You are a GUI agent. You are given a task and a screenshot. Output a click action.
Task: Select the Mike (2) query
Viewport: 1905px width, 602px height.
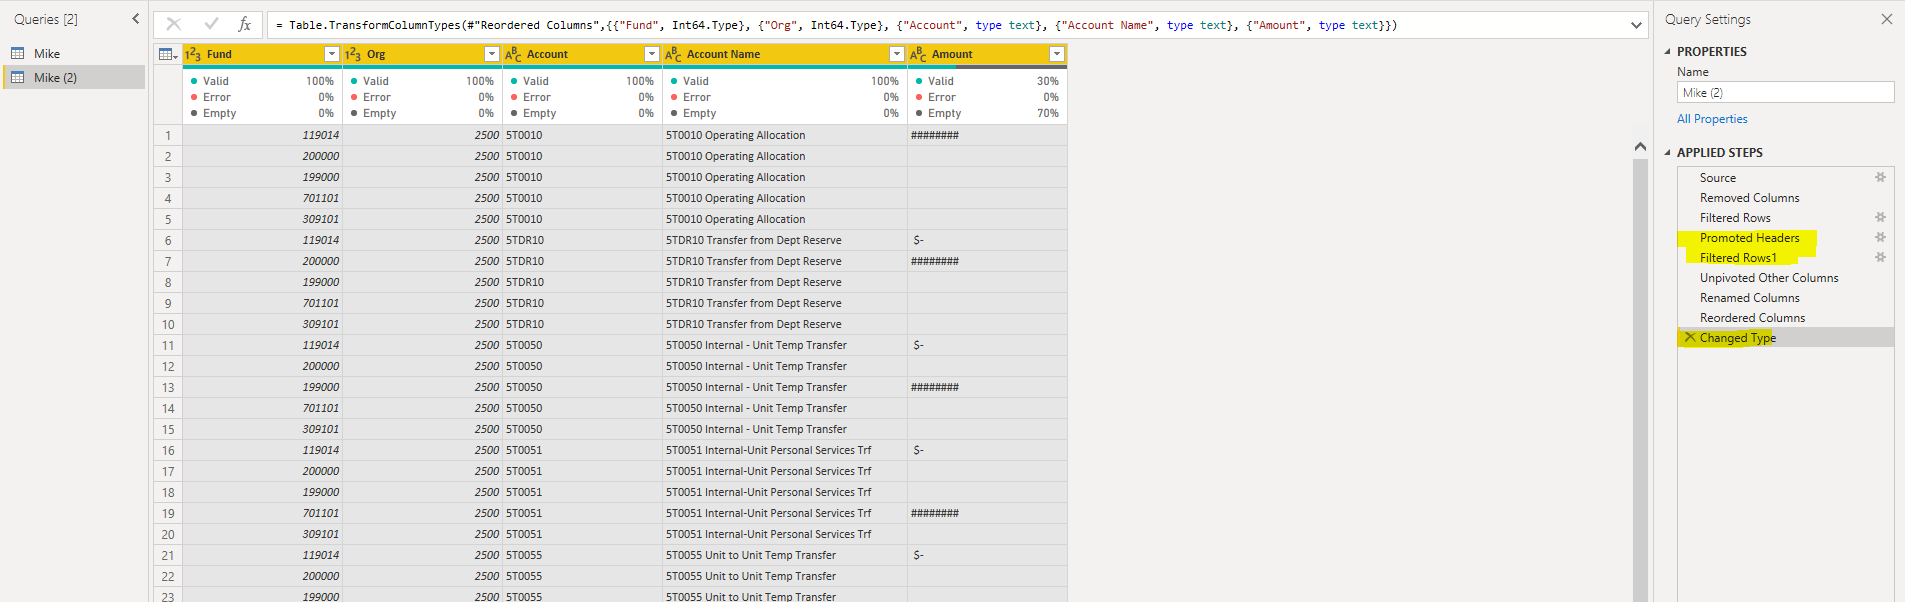click(74, 78)
